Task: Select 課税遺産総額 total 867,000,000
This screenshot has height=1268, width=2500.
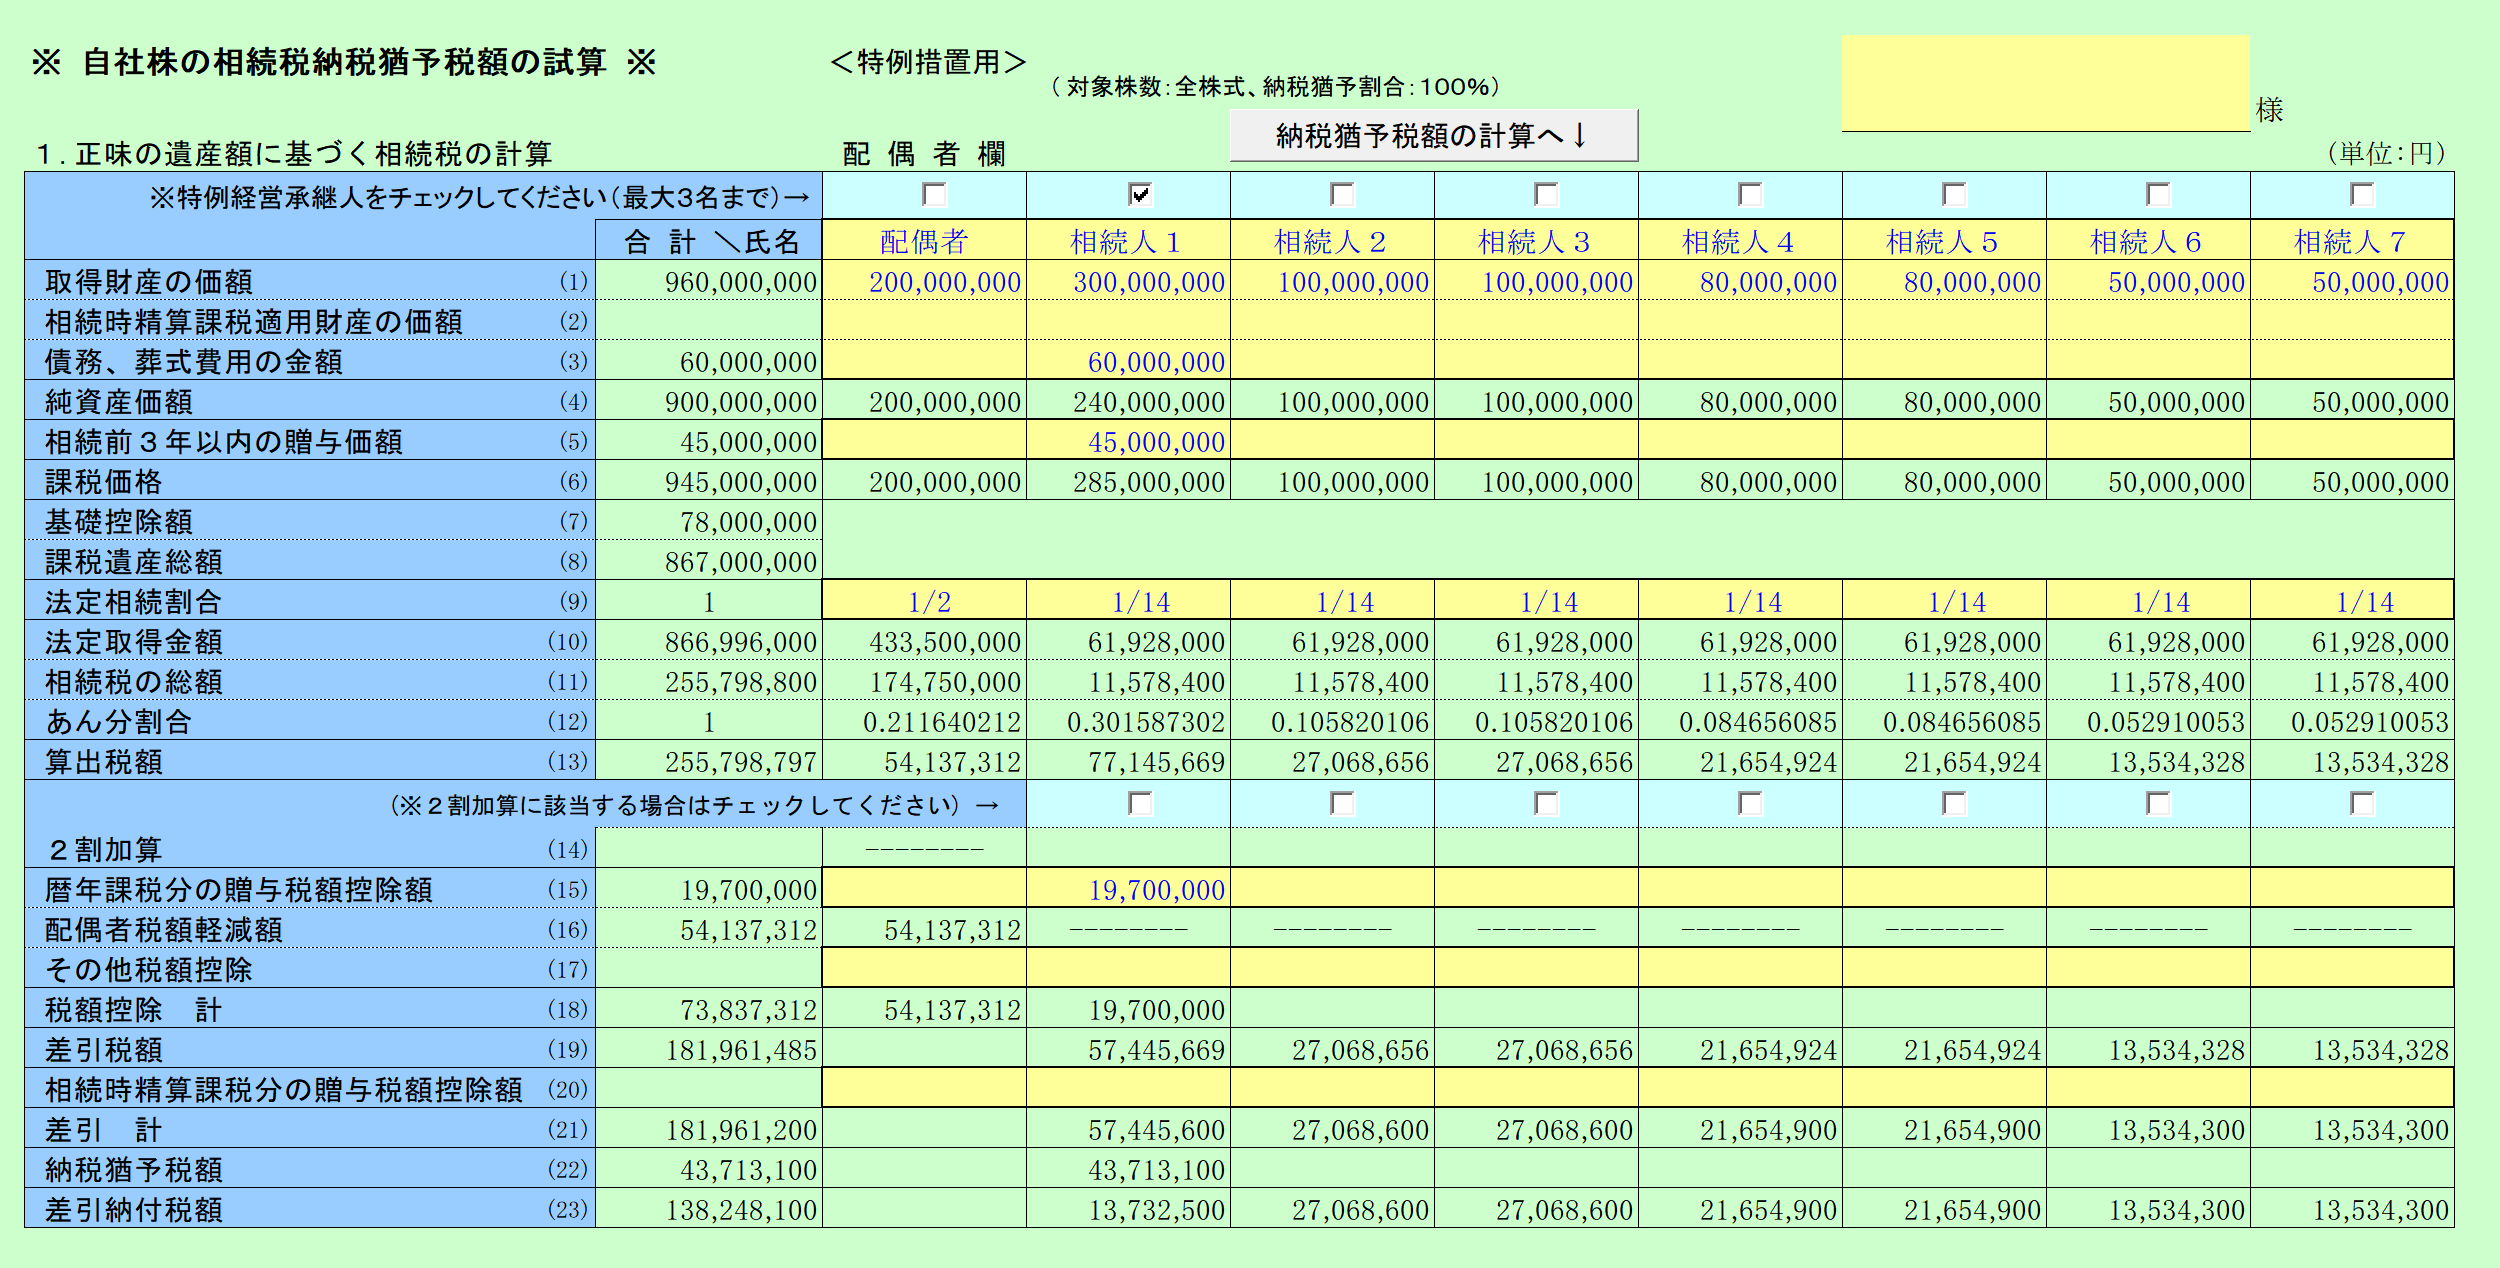Action: tap(709, 561)
